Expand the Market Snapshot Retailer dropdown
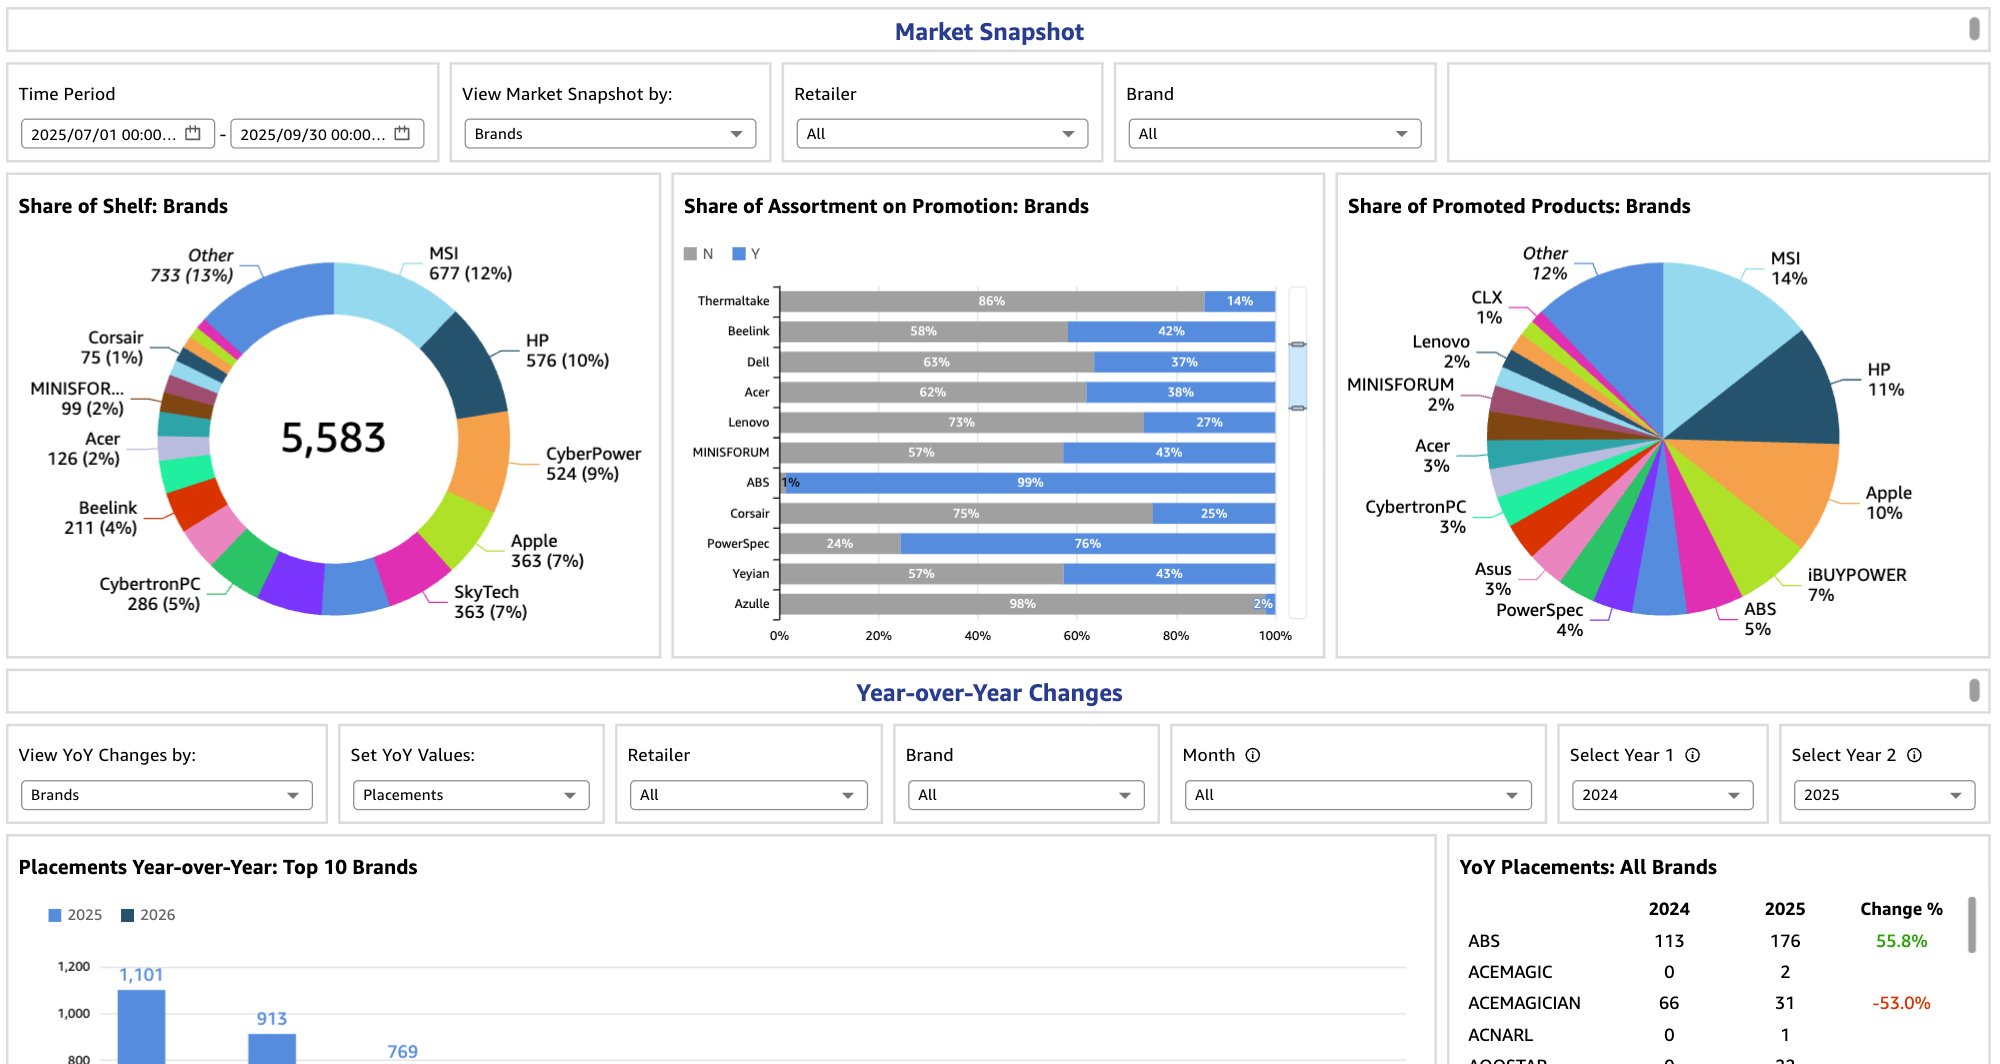2000x1064 pixels. [941, 134]
